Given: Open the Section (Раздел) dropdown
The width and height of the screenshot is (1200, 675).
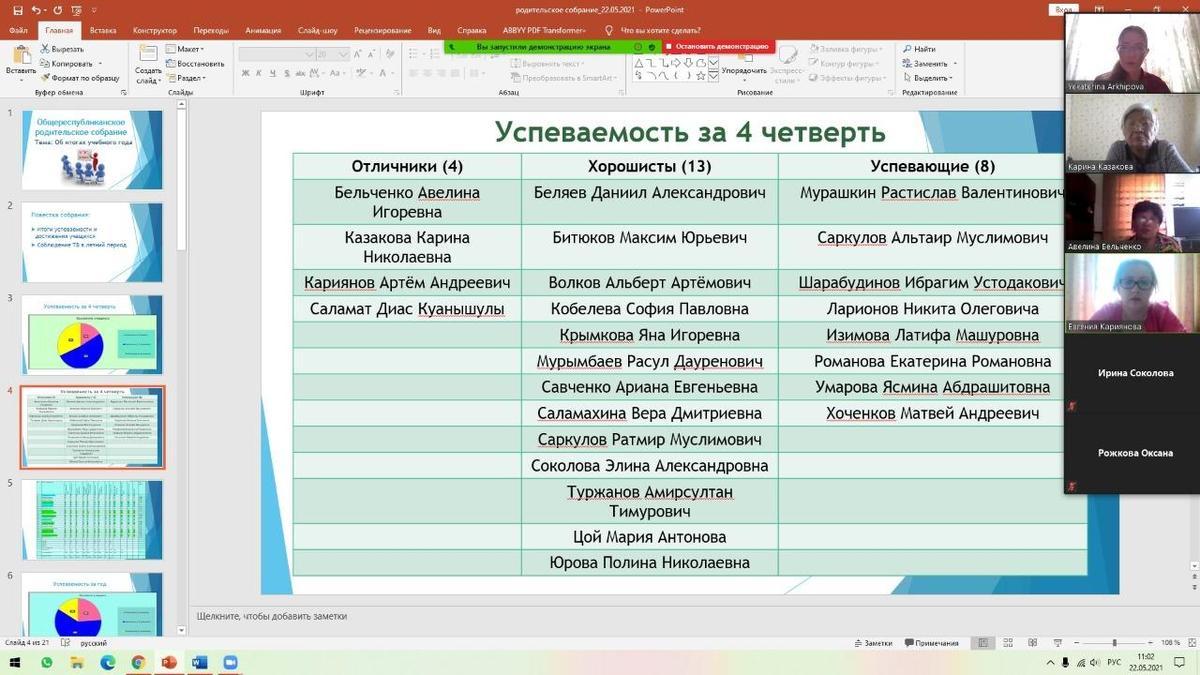Looking at the screenshot, I should [x=190, y=78].
